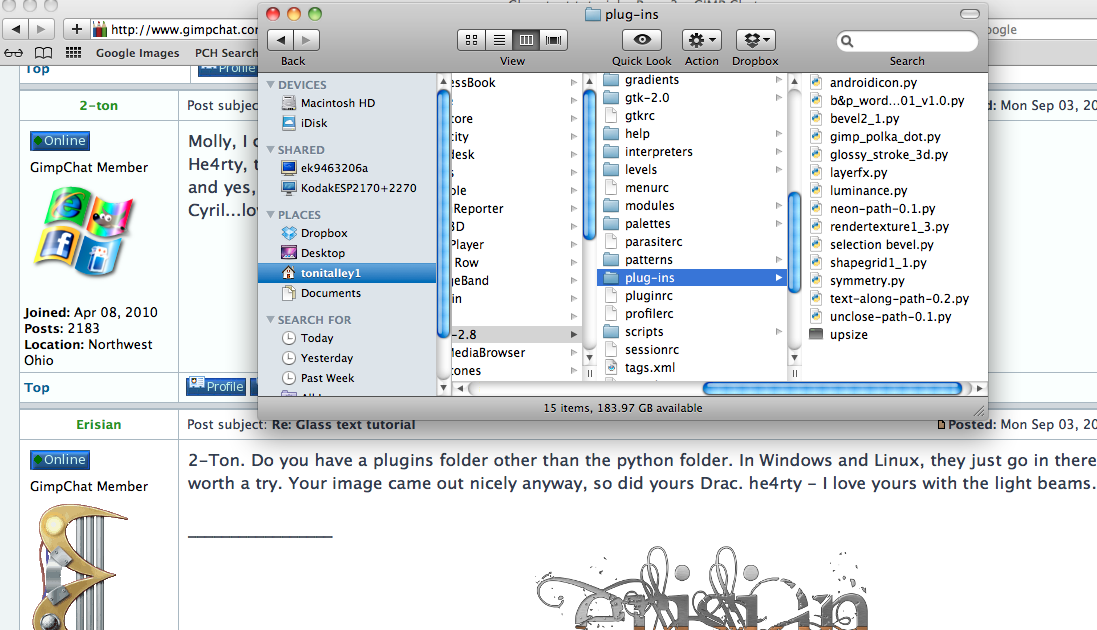The width and height of the screenshot is (1097, 630).
Task: Select layerfx.py file
Action: (858, 173)
